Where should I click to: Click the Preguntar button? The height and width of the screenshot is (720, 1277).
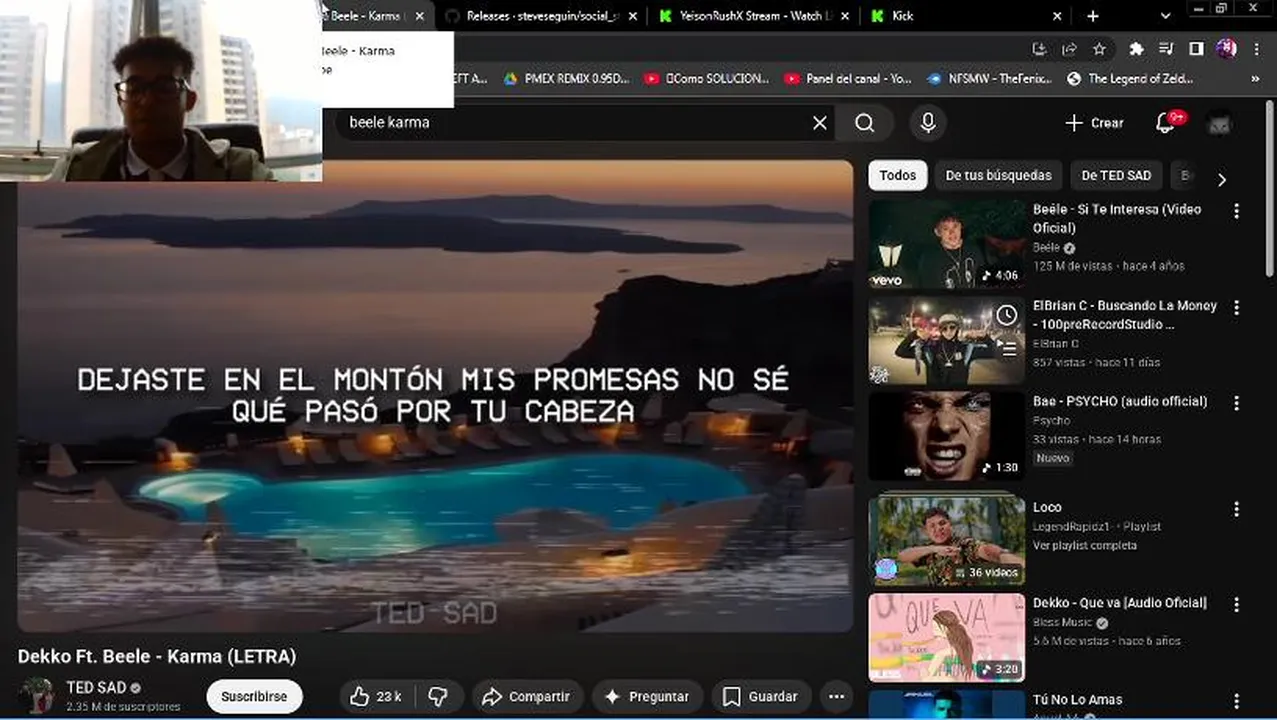pos(647,696)
